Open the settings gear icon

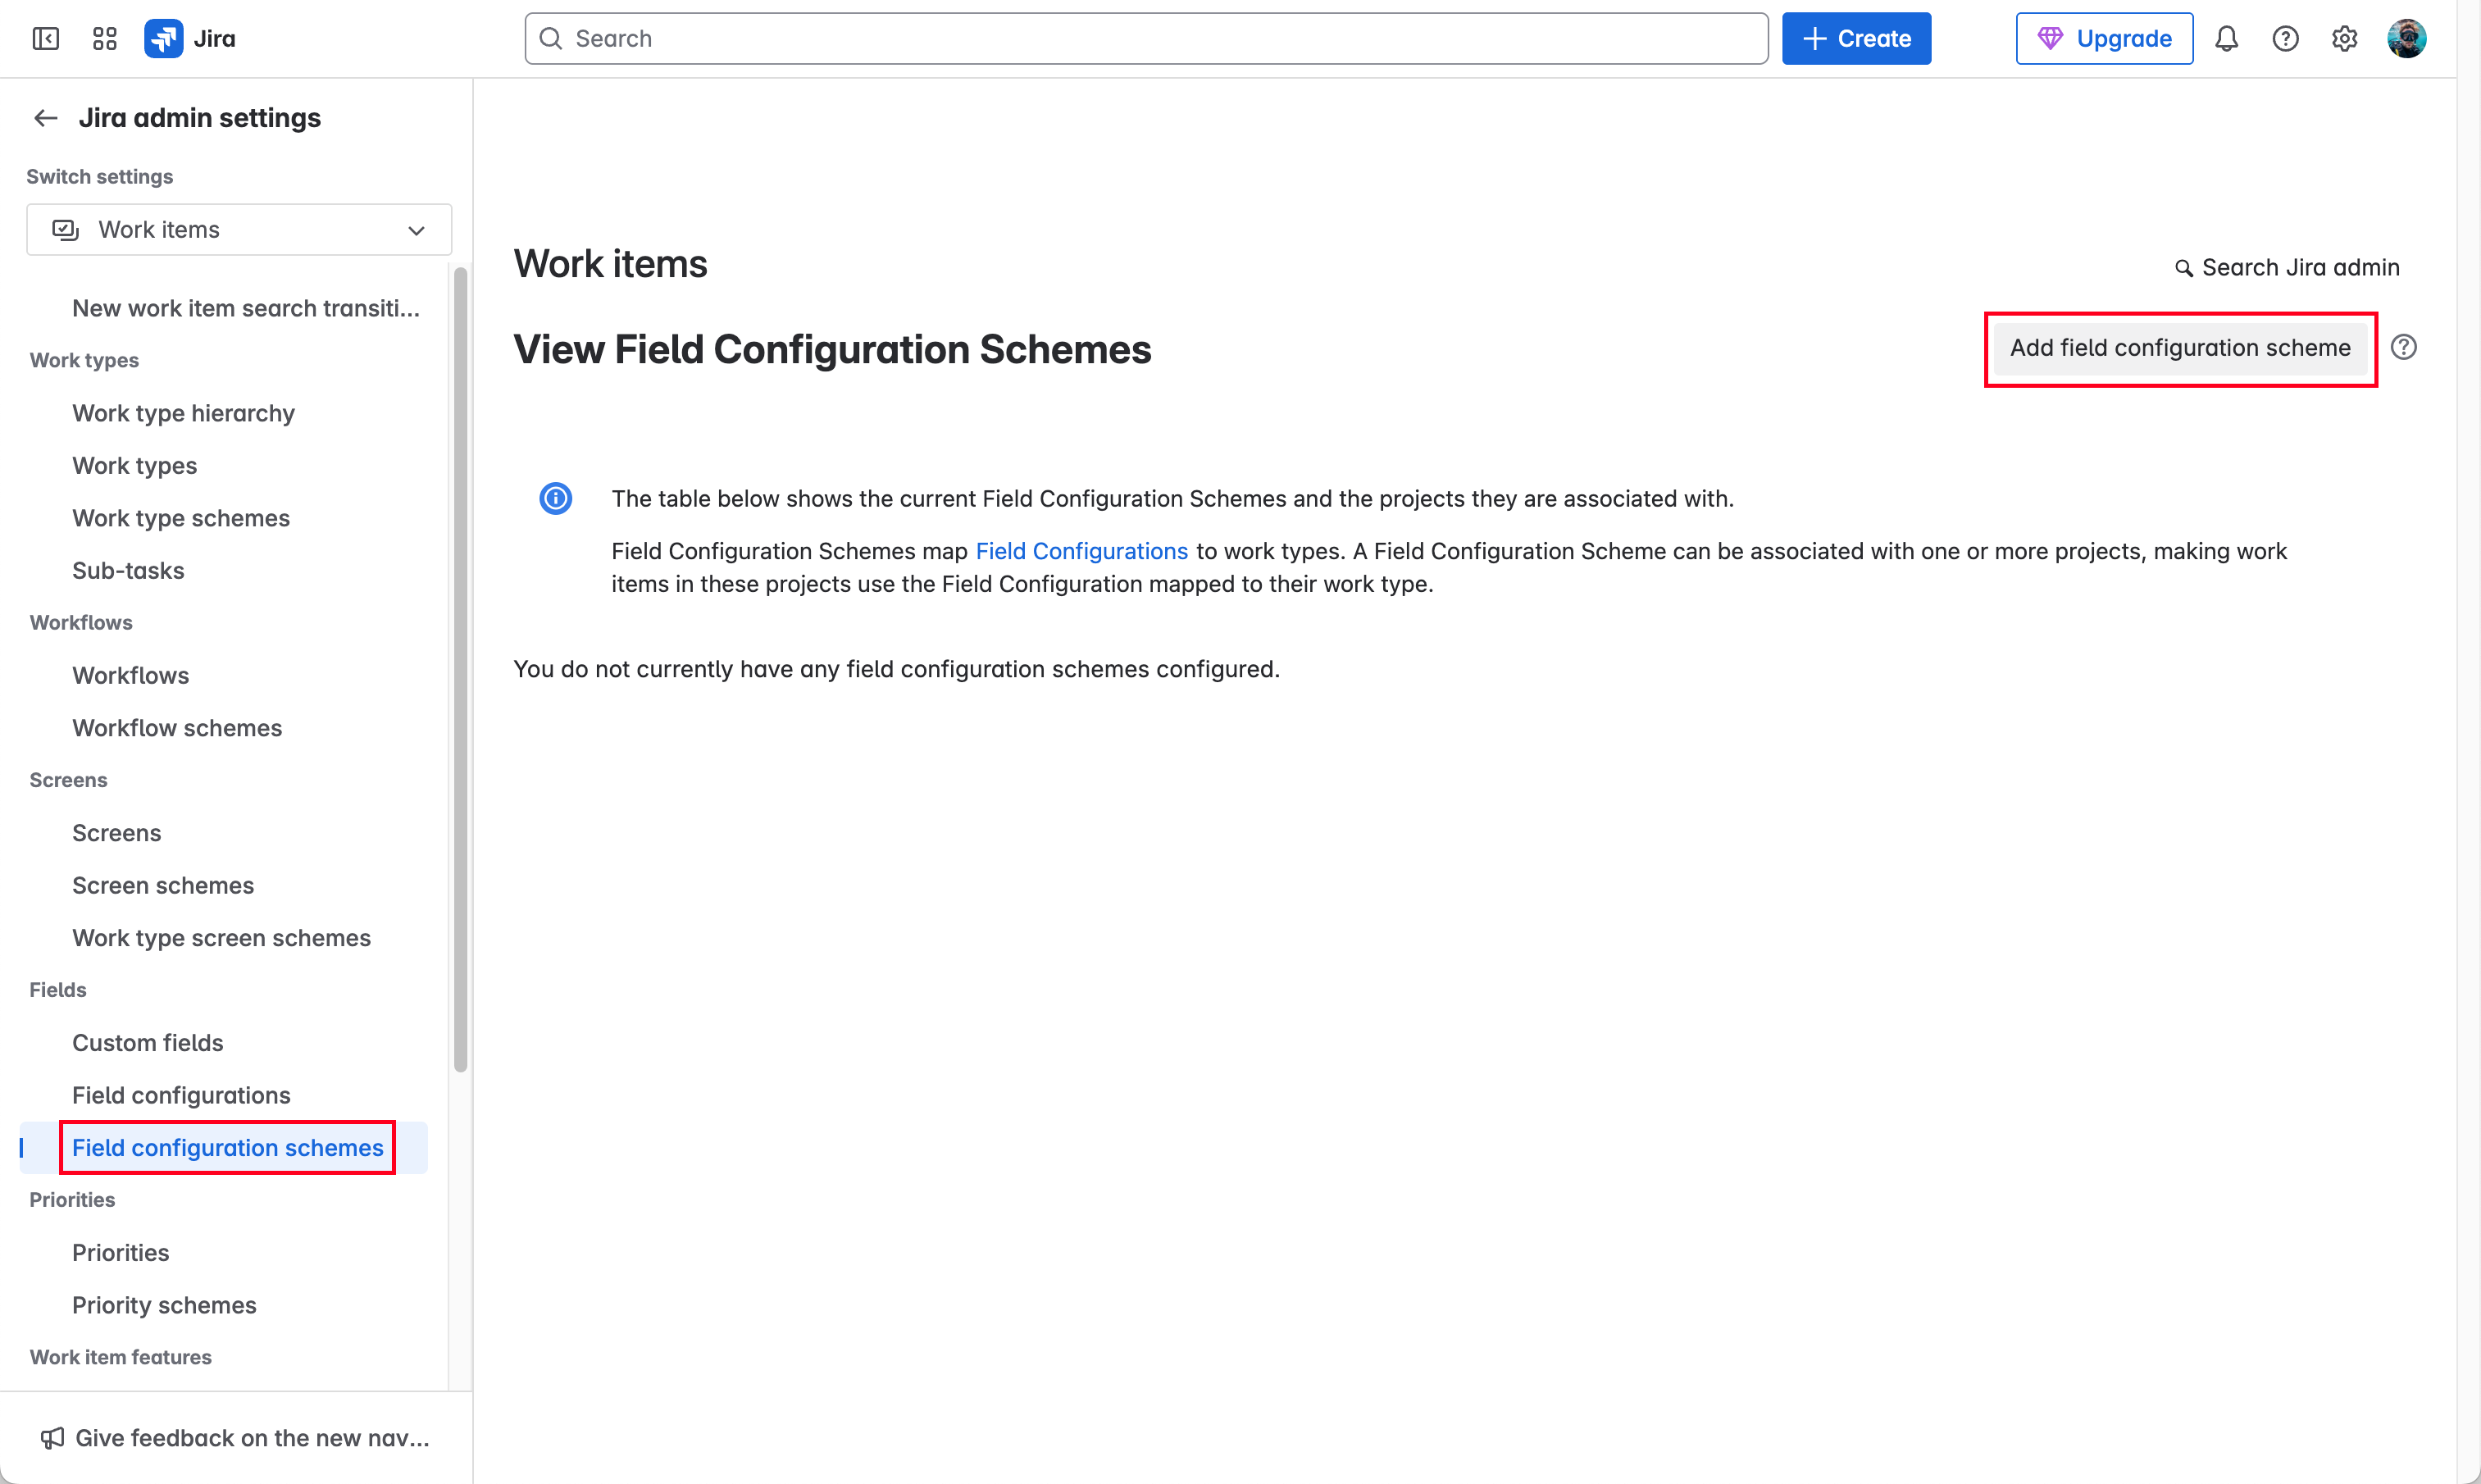(2344, 39)
